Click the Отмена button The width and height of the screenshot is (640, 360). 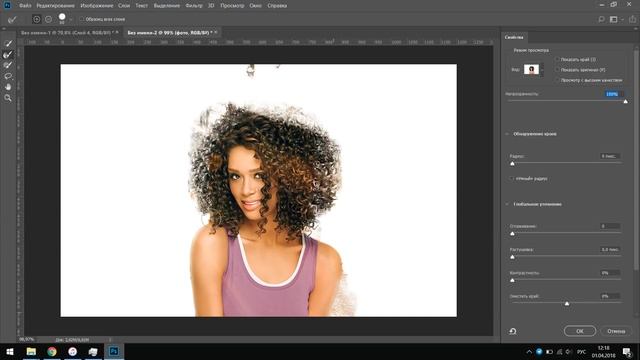click(x=616, y=331)
